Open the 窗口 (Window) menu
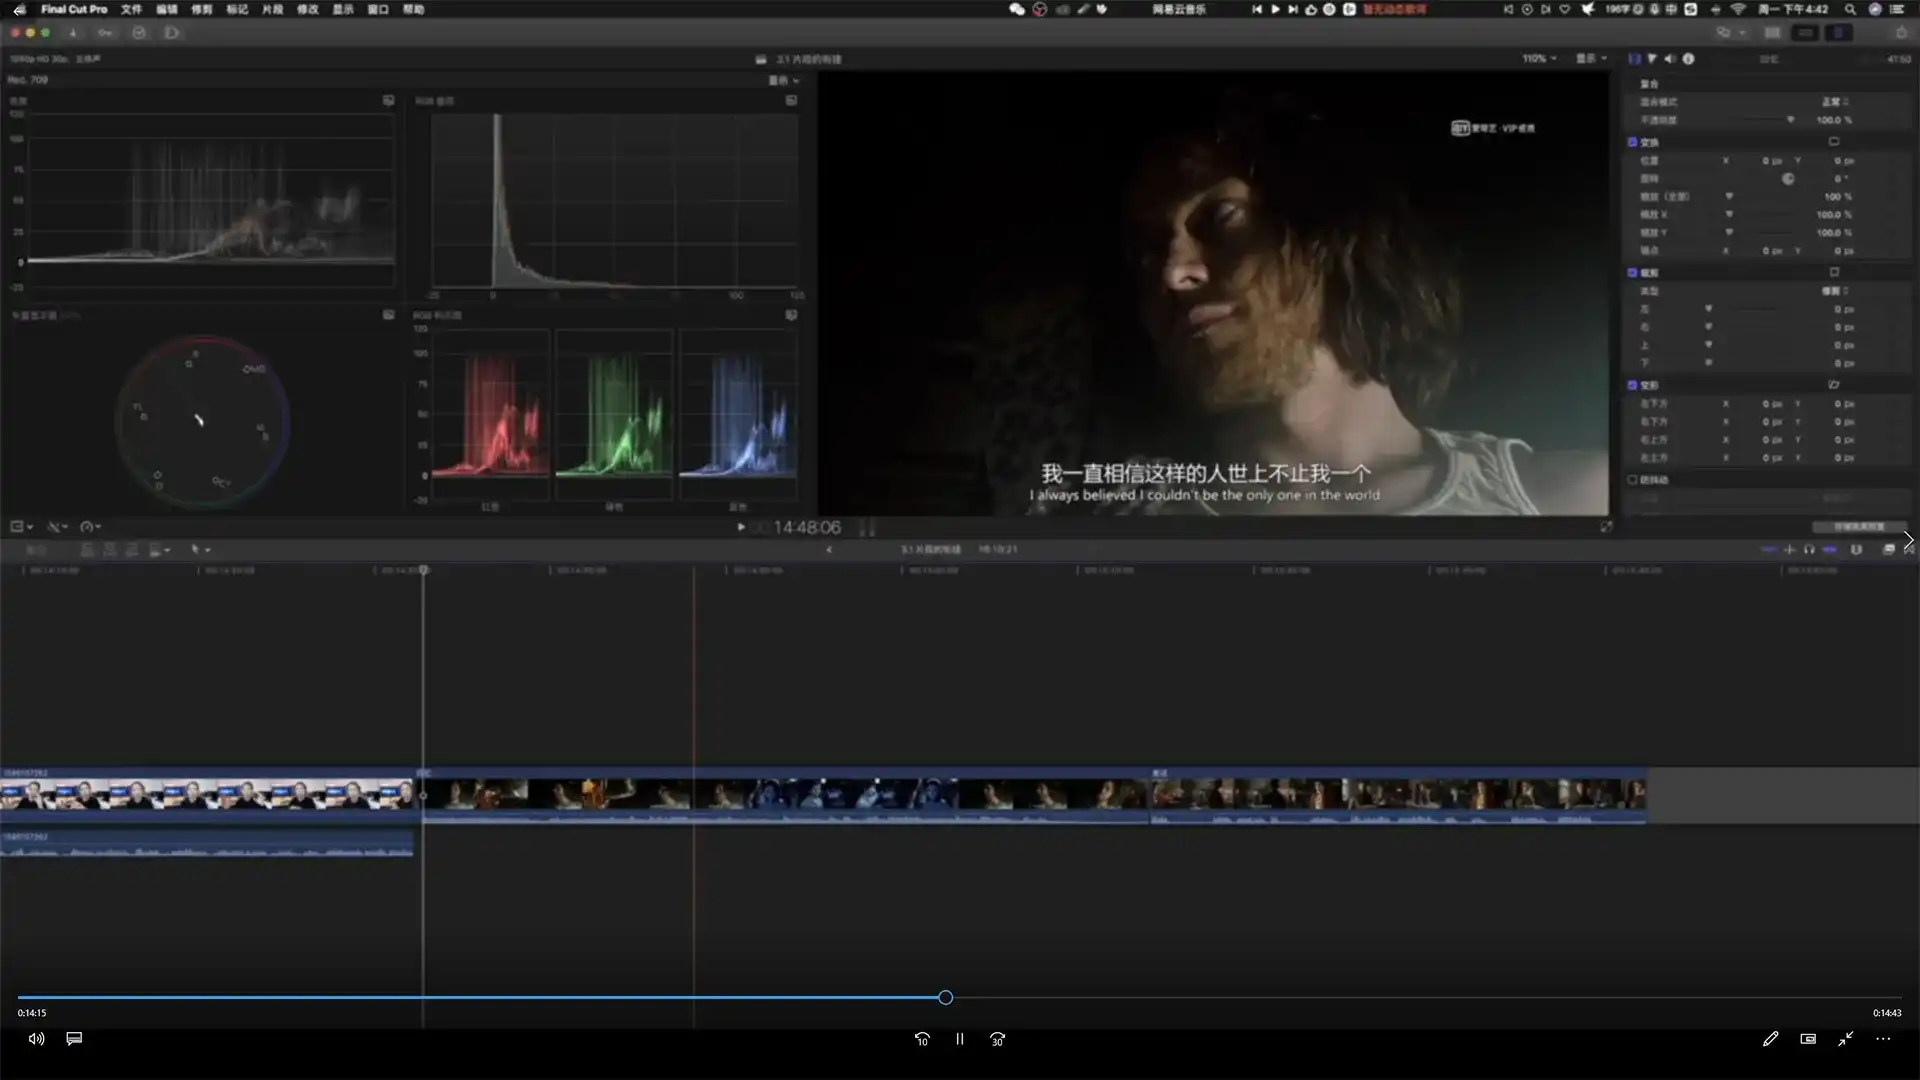This screenshot has height=1080, width=1920. [377, 9]
